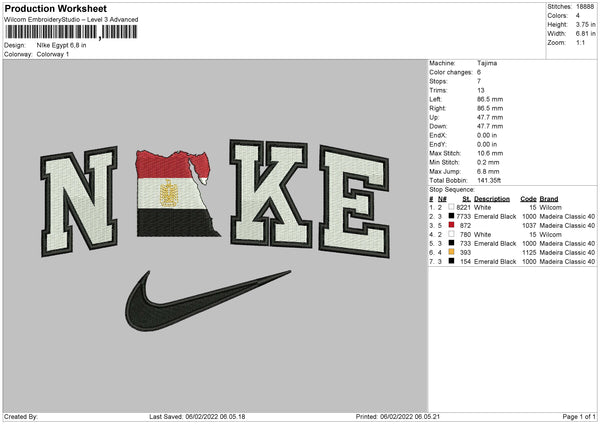Click the embroidered letter N in the design
600x424 pixels.
[x=79, y=201]
